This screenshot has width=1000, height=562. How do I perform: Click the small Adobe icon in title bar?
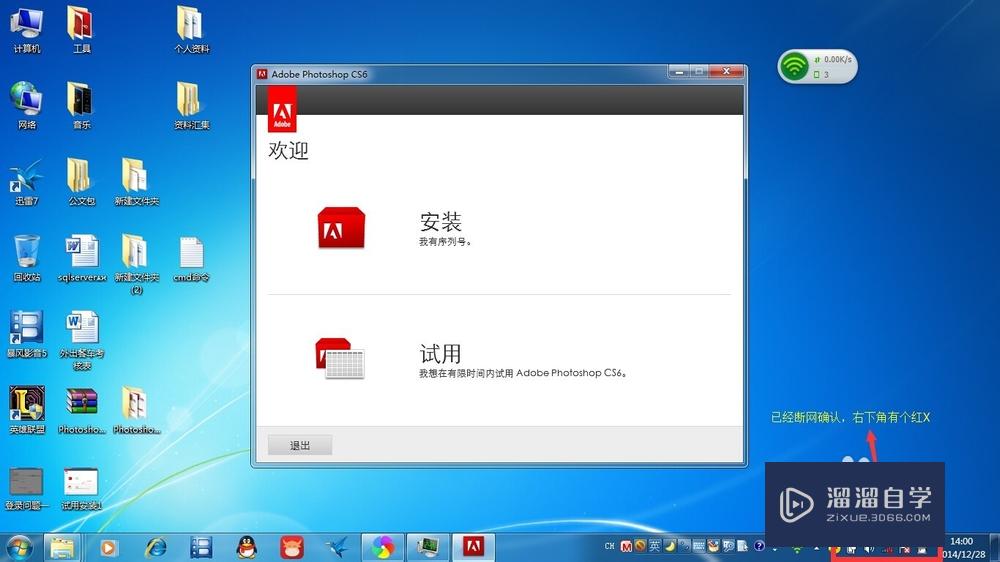coord(262,74)
